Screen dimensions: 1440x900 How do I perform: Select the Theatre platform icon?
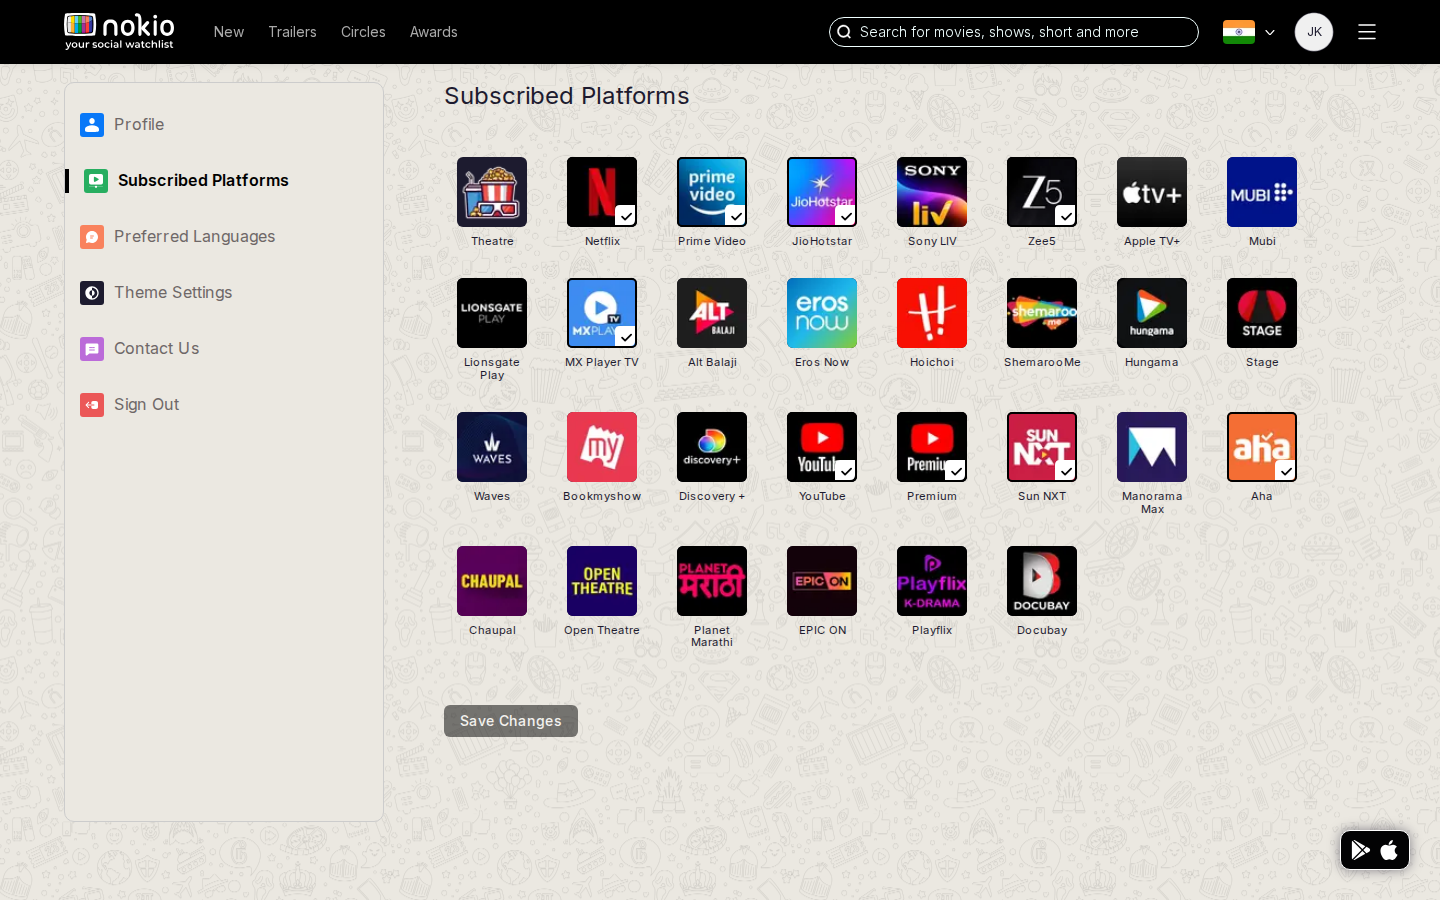click(x=492, y=192)
